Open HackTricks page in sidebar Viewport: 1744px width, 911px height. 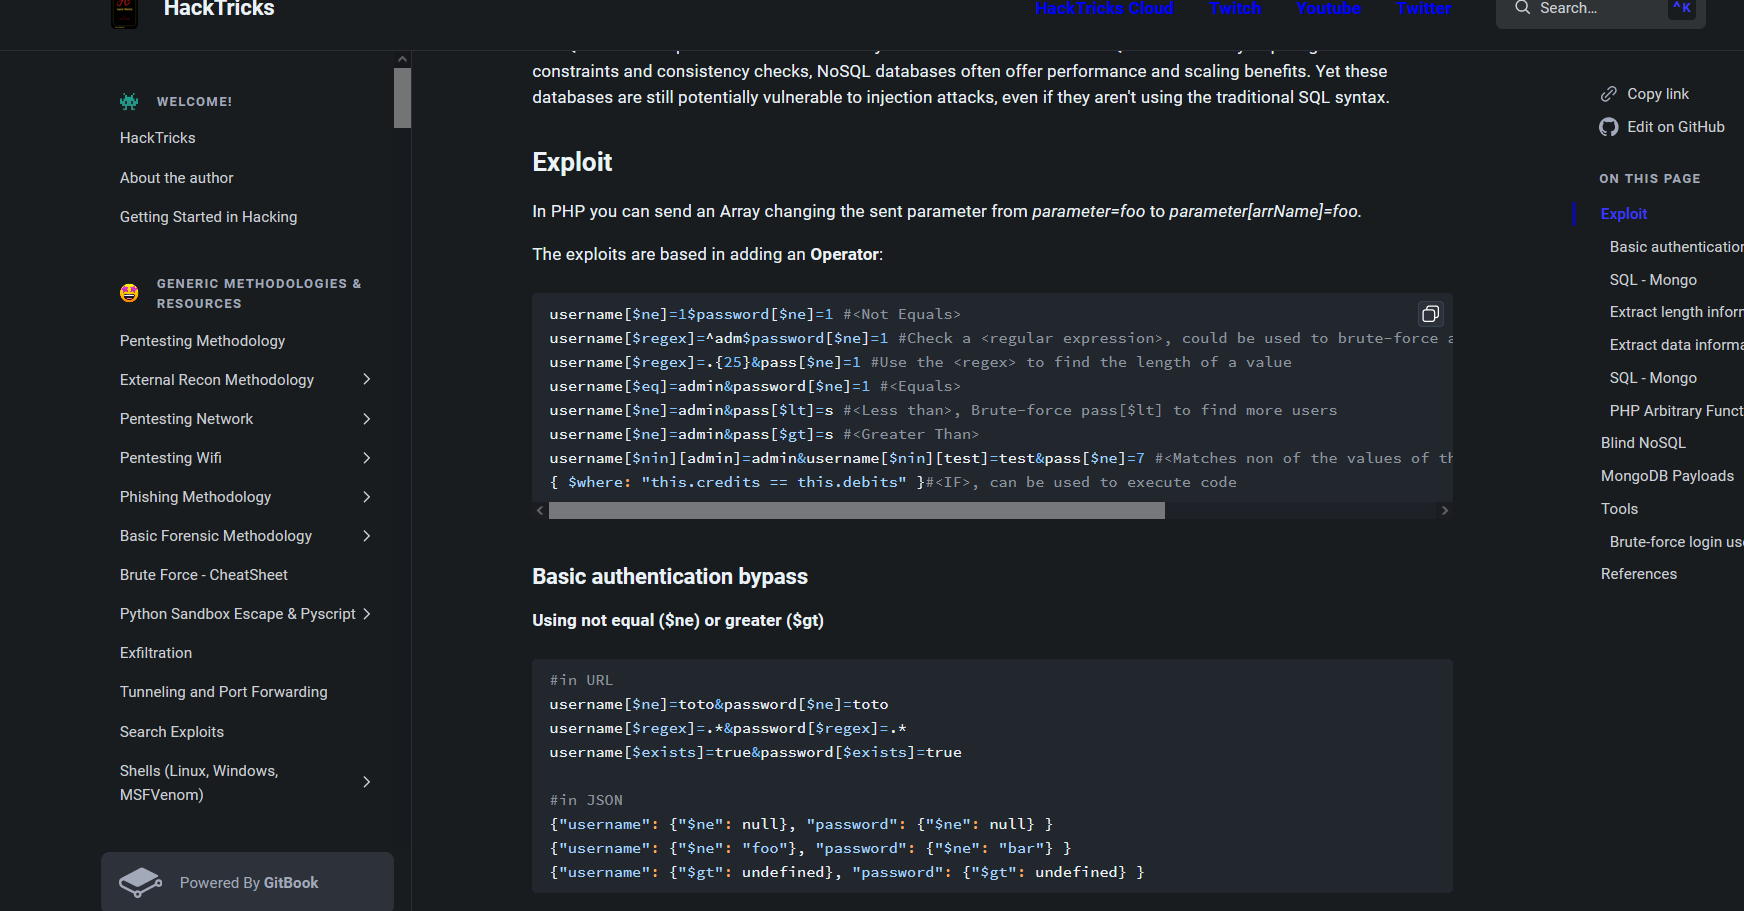click(x=158, y=138)
